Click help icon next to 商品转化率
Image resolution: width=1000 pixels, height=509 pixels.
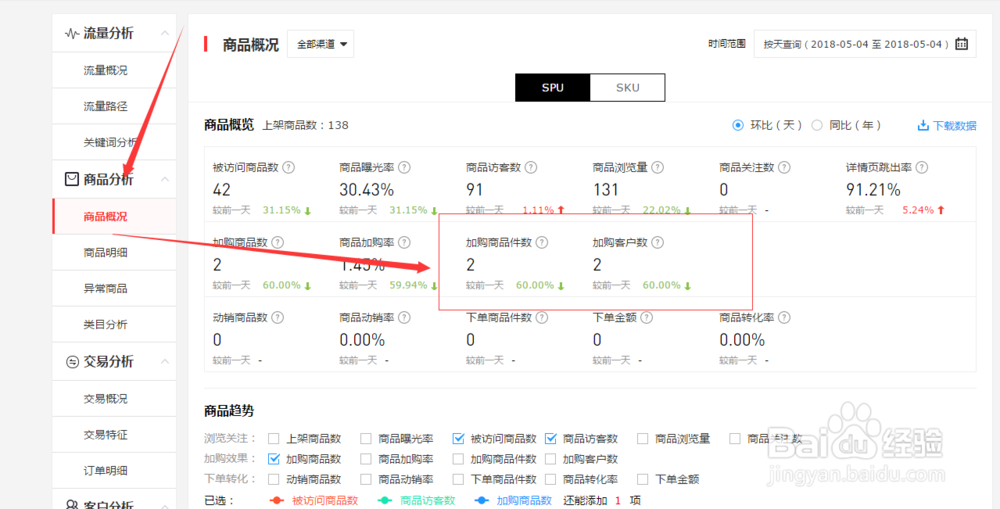pyautogui.click(x=784, y=317)
